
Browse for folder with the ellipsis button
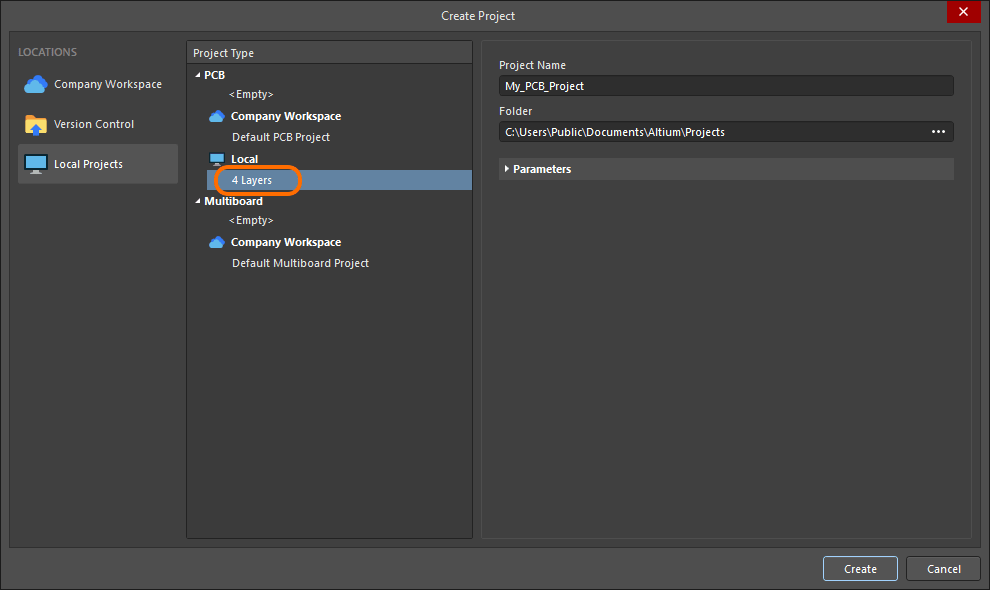[938, 132]
